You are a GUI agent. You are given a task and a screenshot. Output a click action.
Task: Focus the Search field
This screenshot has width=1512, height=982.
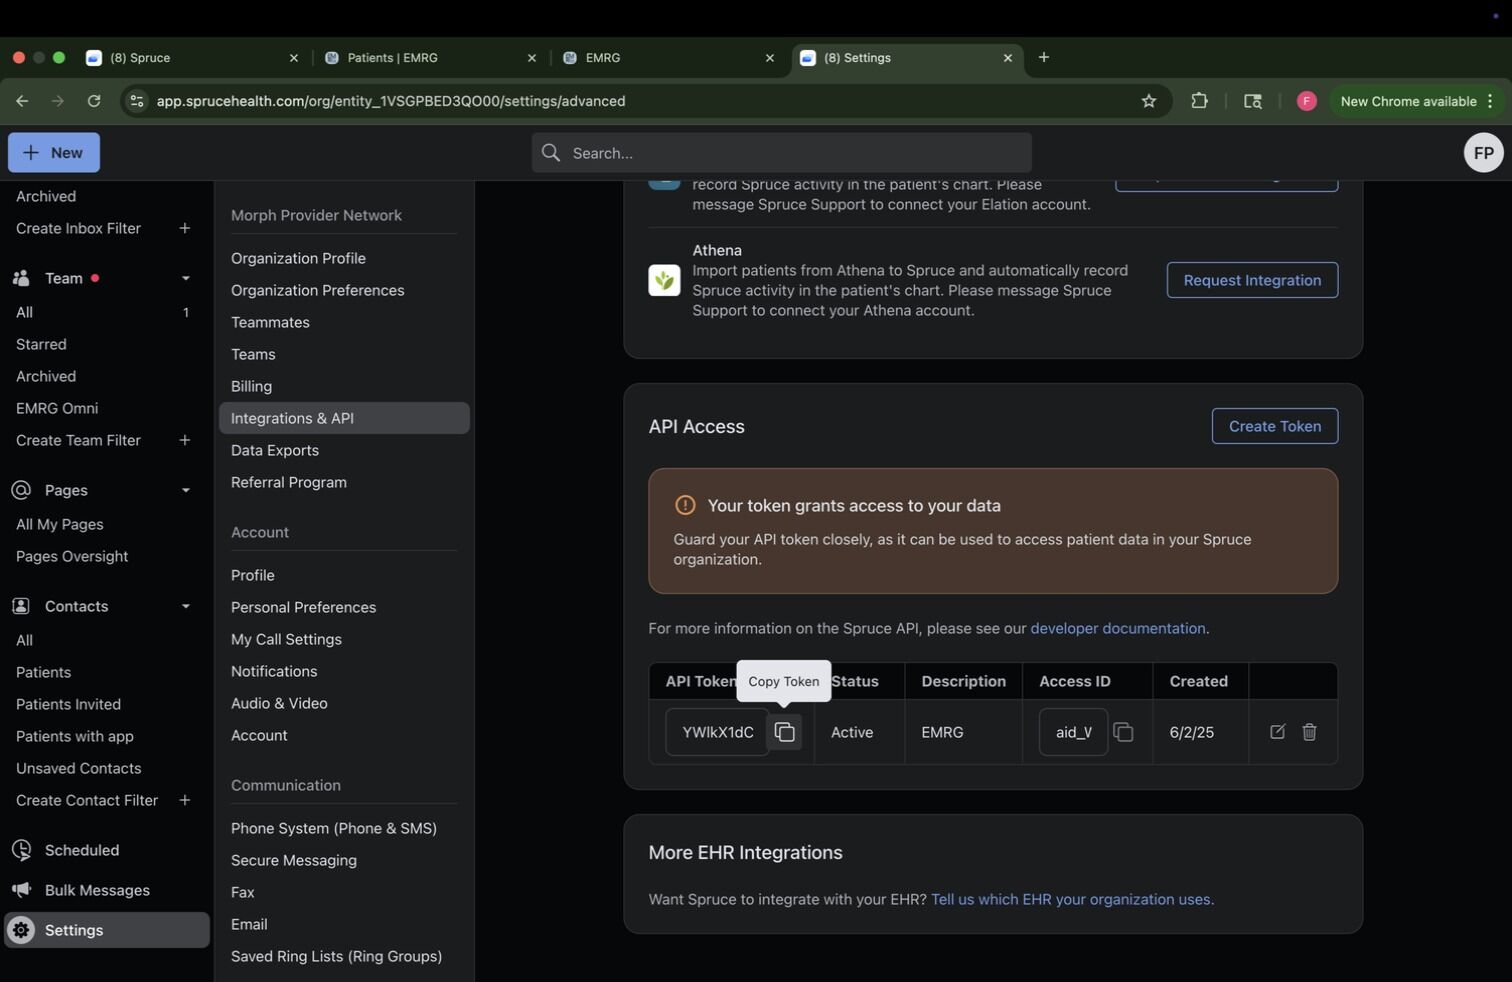781,153
